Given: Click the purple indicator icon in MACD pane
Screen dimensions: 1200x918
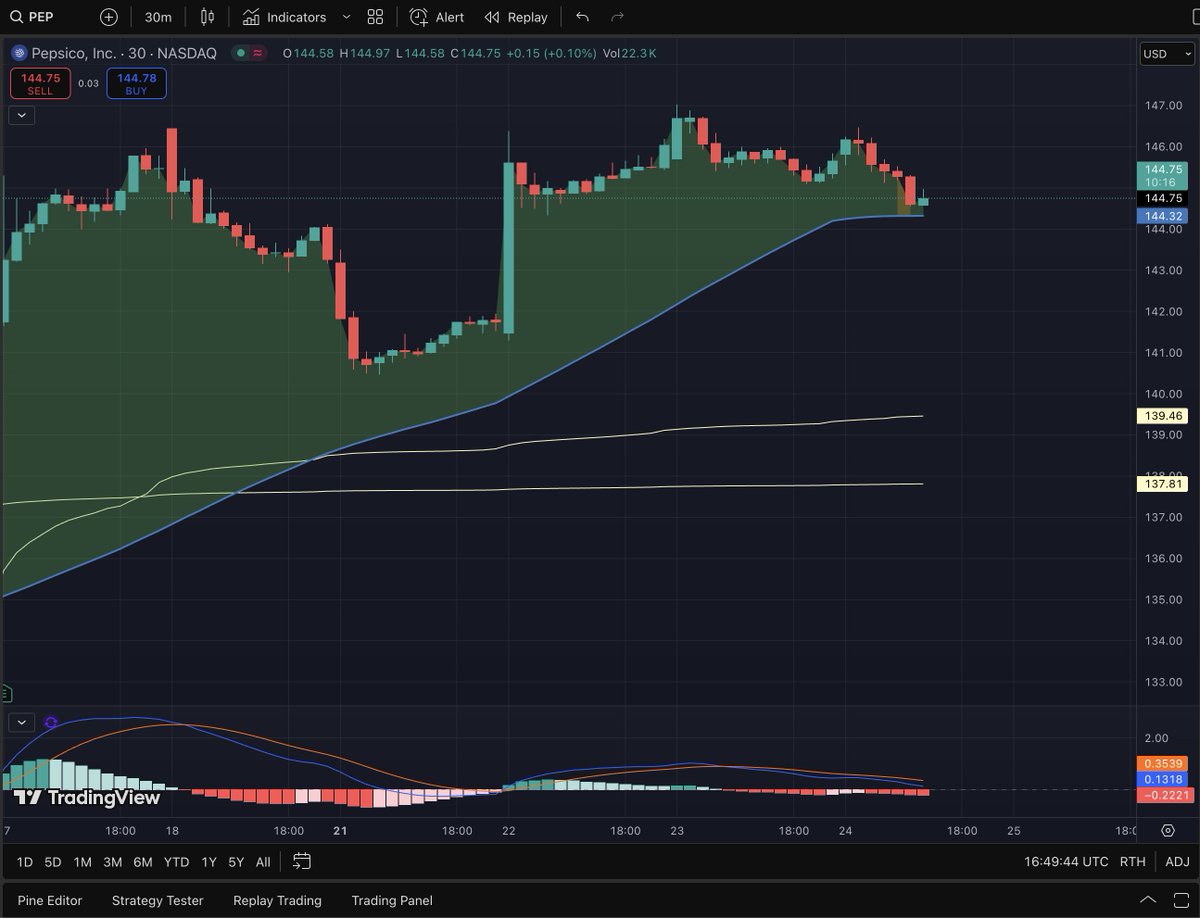Looking at the screenshot, I should tap(51, 722).
